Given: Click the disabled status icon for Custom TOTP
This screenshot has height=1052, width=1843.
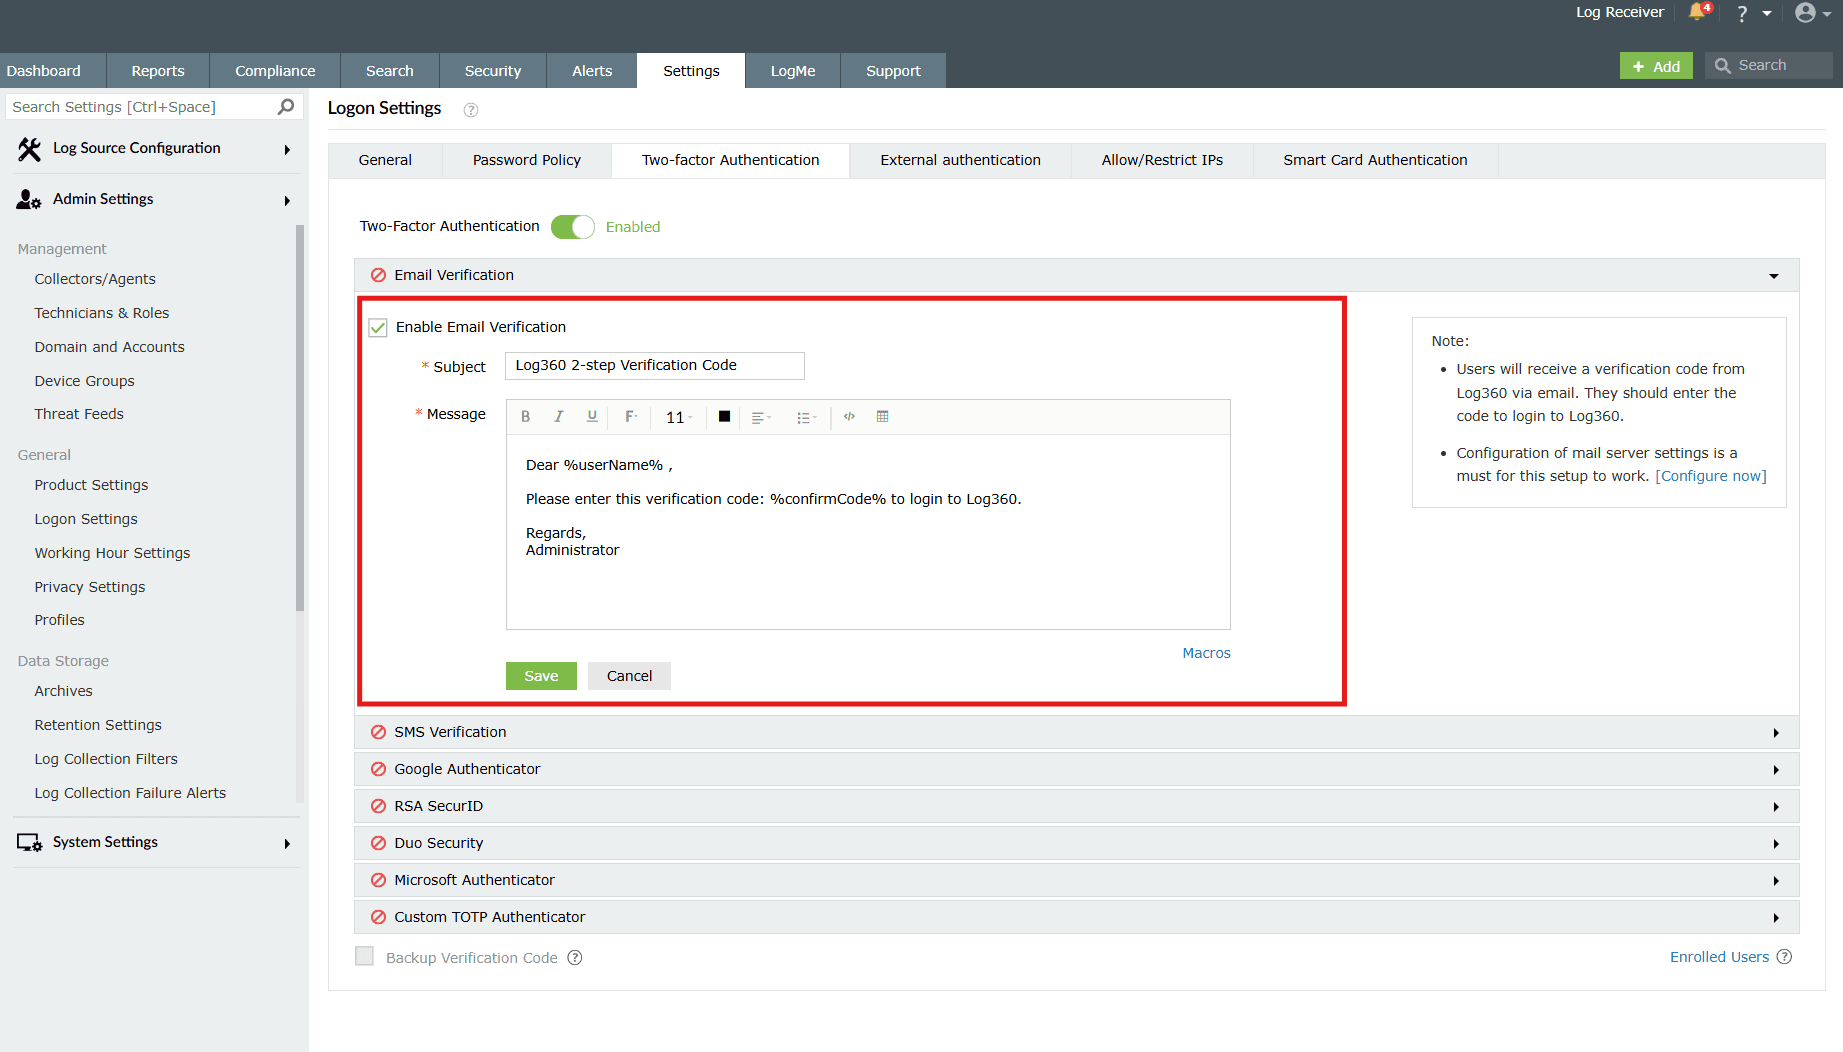Looking at the screenshot, I should tap(378, 917).
